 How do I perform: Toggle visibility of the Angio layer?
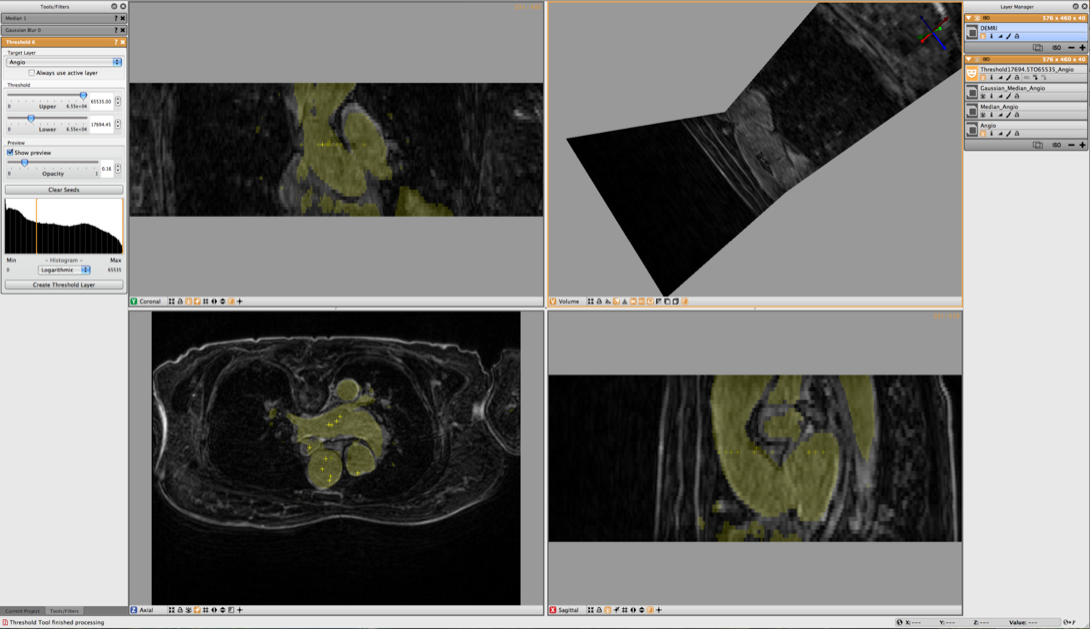[983, 133]
